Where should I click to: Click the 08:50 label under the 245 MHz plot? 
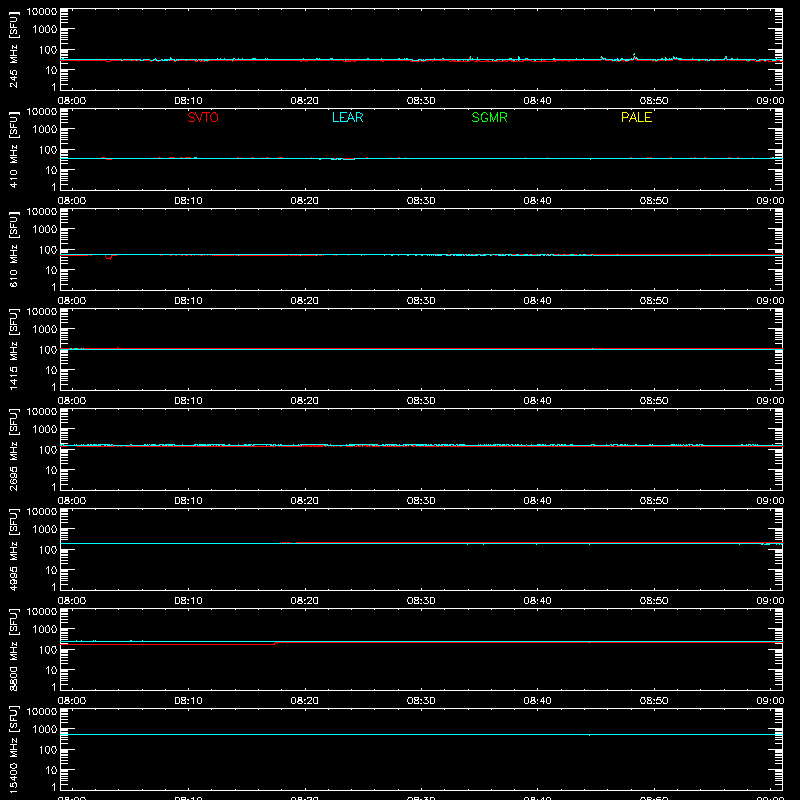(654, 101)
